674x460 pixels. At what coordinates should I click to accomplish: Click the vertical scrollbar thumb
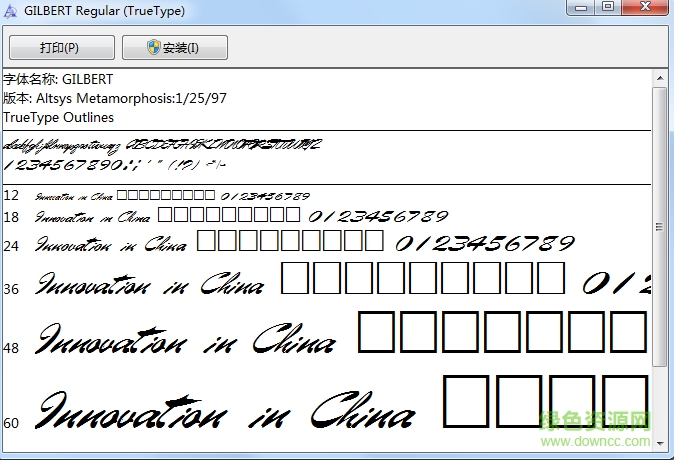point(660,227)
